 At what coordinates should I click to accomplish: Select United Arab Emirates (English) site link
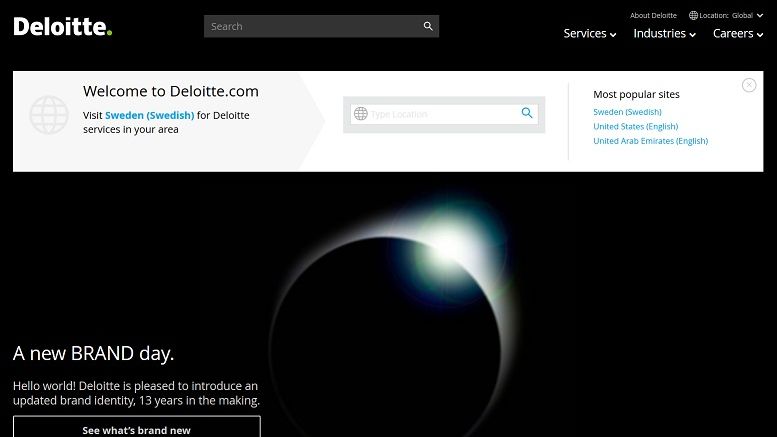(651, 141)
